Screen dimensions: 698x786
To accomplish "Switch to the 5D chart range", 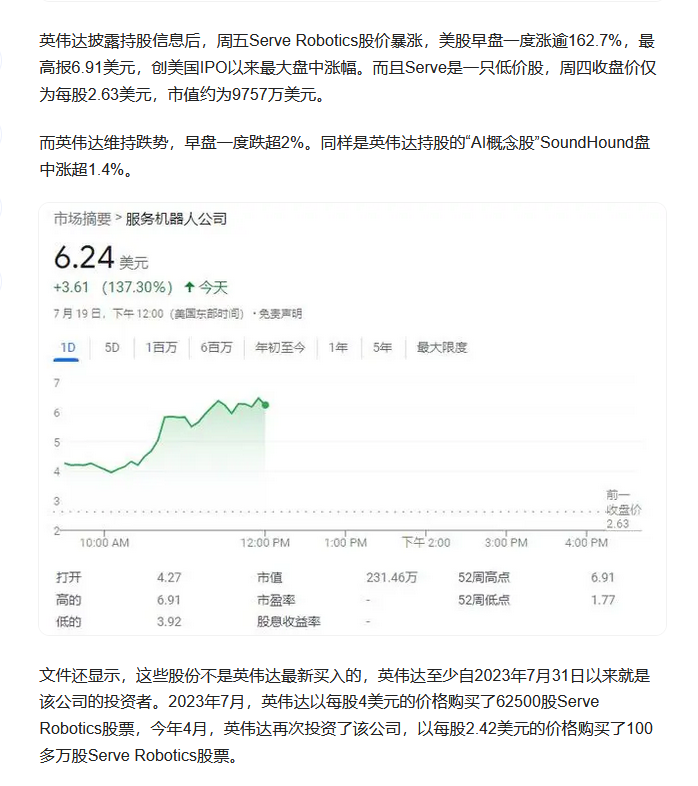I will click(112, 347).
